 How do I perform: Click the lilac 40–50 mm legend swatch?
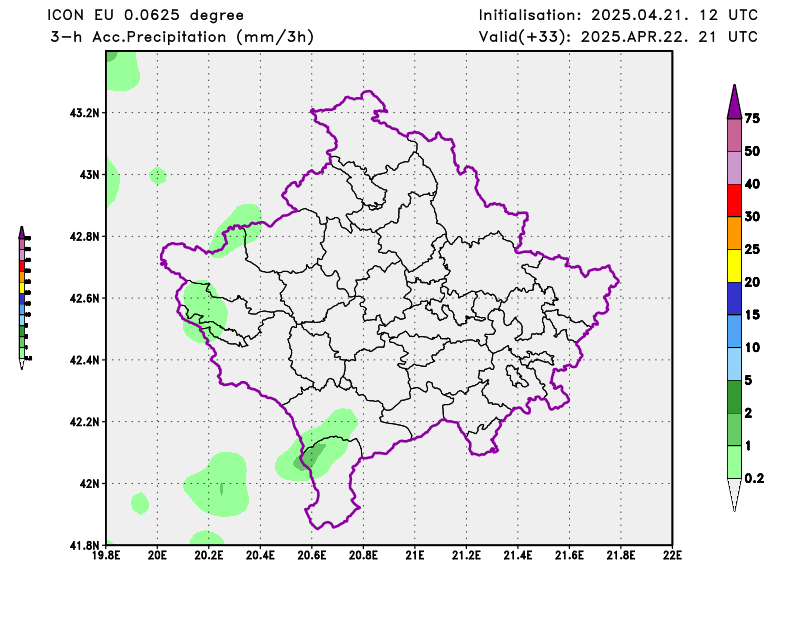click(x=734, y=168)
